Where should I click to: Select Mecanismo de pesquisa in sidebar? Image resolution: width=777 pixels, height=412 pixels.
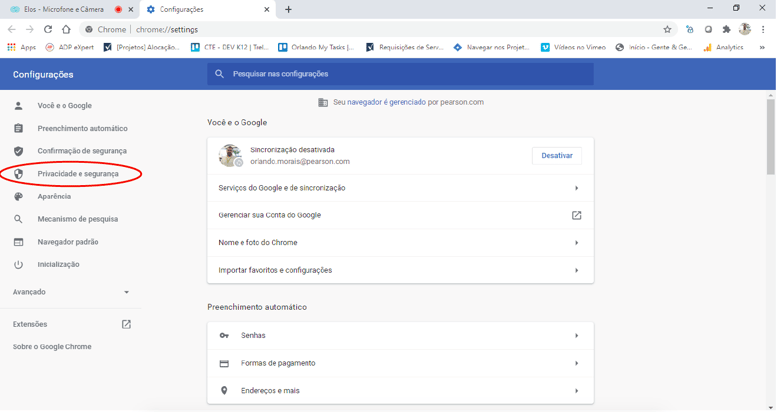point(77,219)
